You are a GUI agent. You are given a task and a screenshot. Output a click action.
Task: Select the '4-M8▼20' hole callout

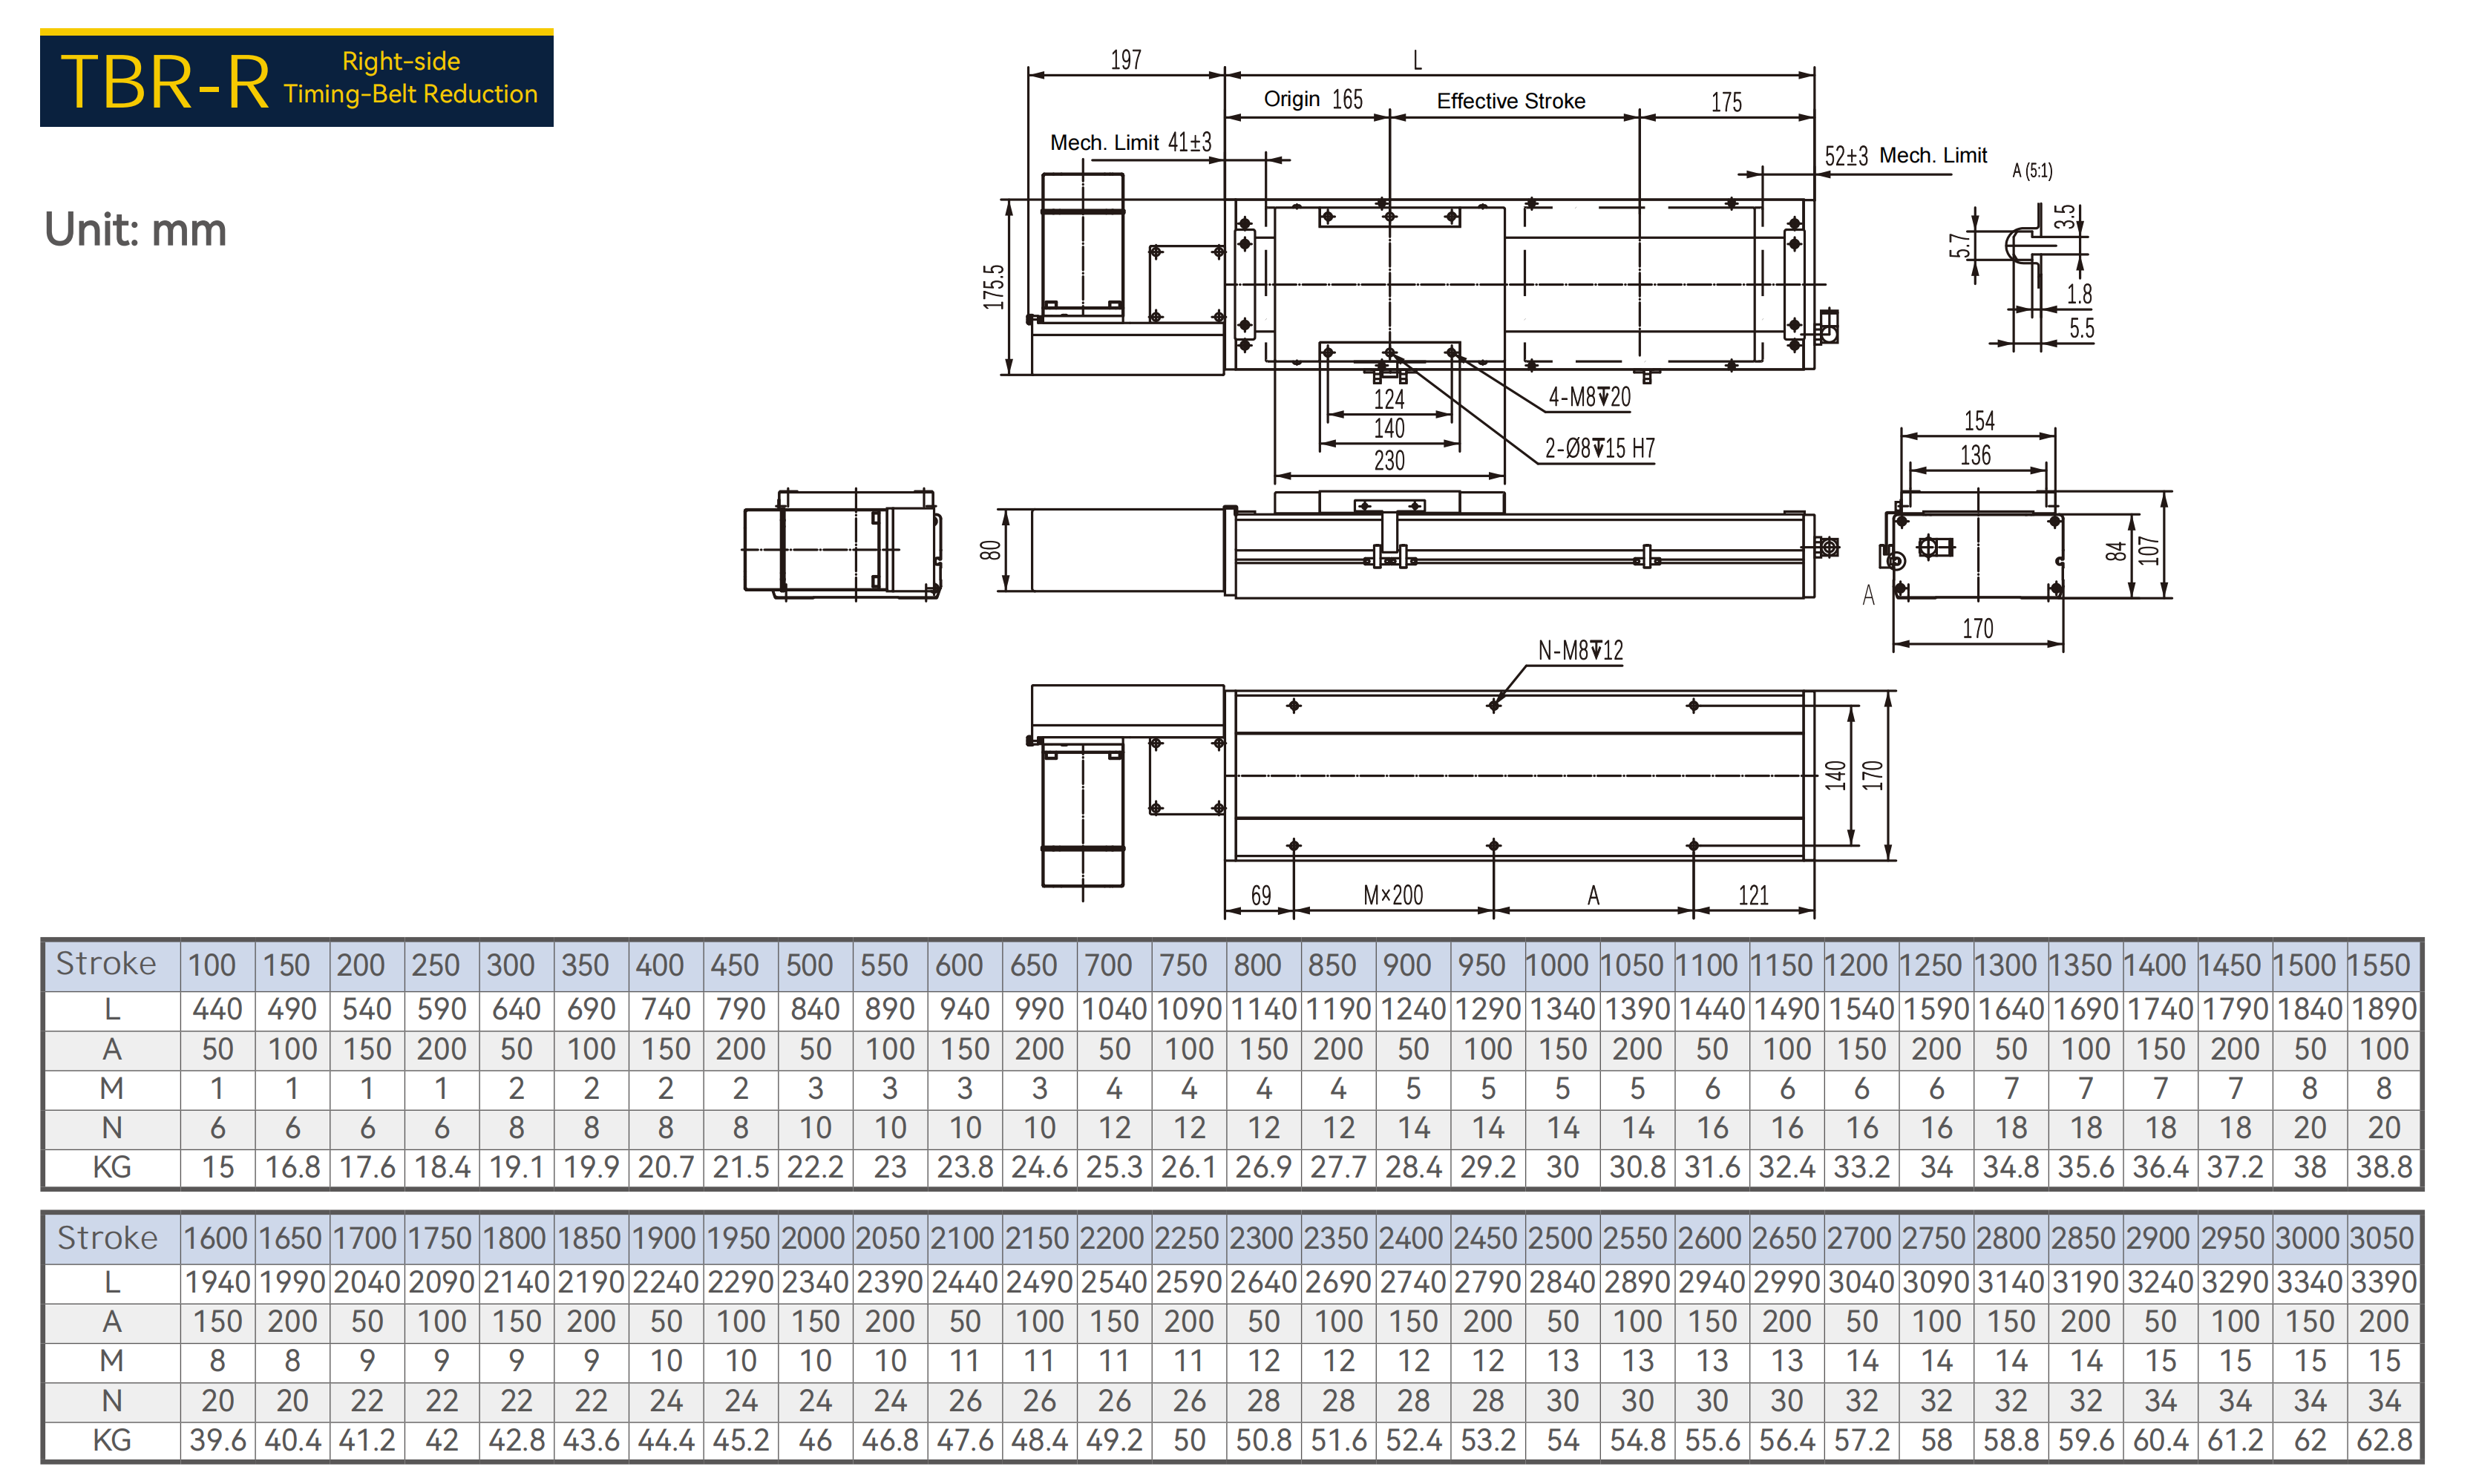1589,397
